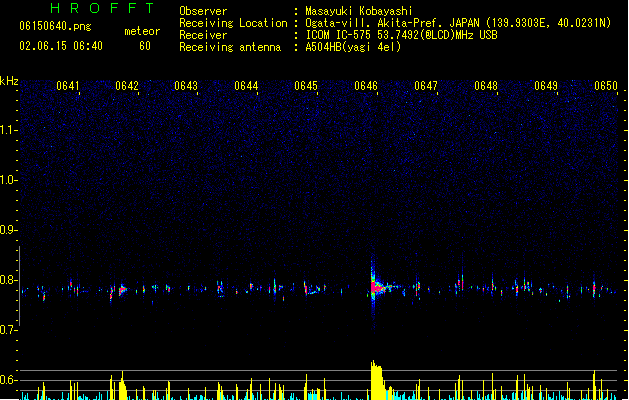Screen dimensions: 629x400
Task: Click observer name Masayuki Kobayashi
Action: click(359, 11)
